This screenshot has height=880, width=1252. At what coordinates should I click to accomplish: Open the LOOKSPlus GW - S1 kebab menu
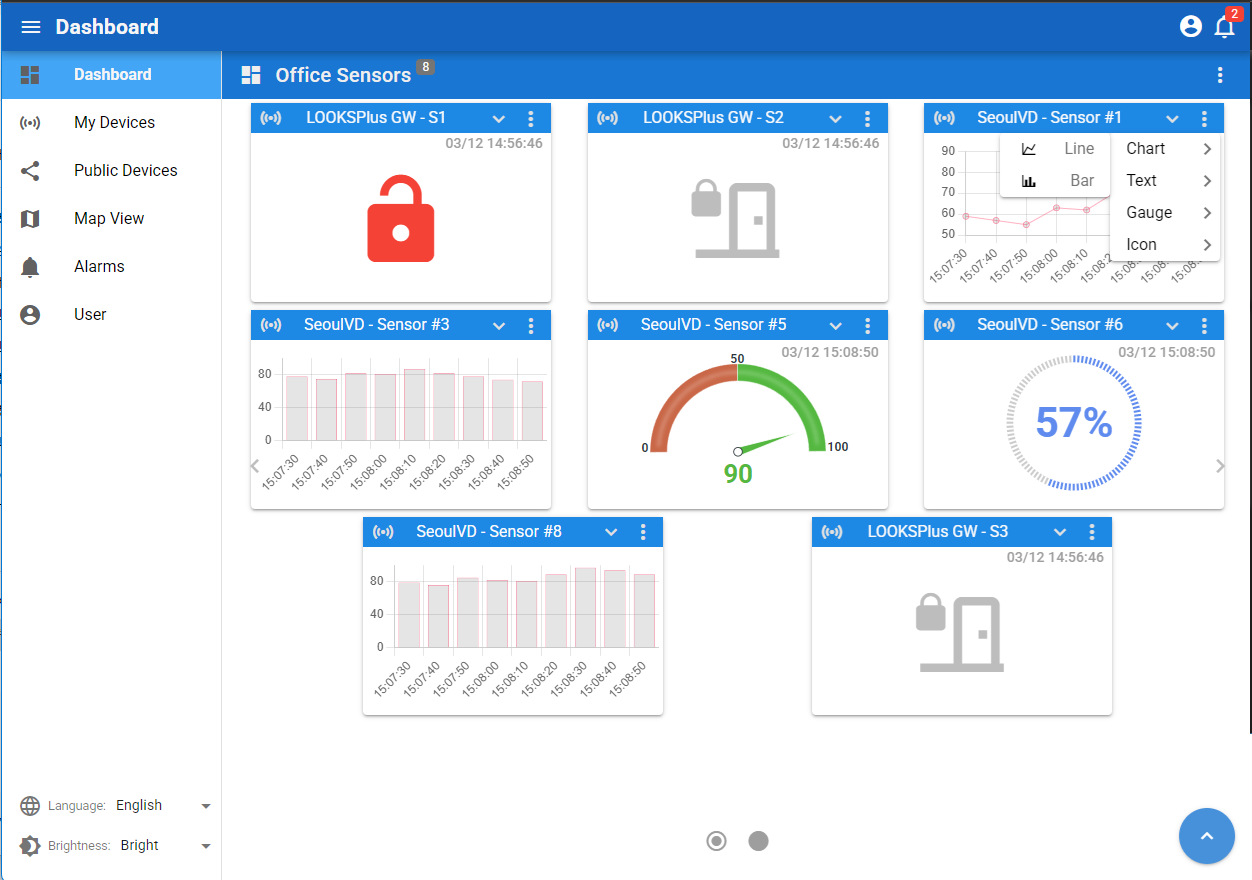[531, 118]
